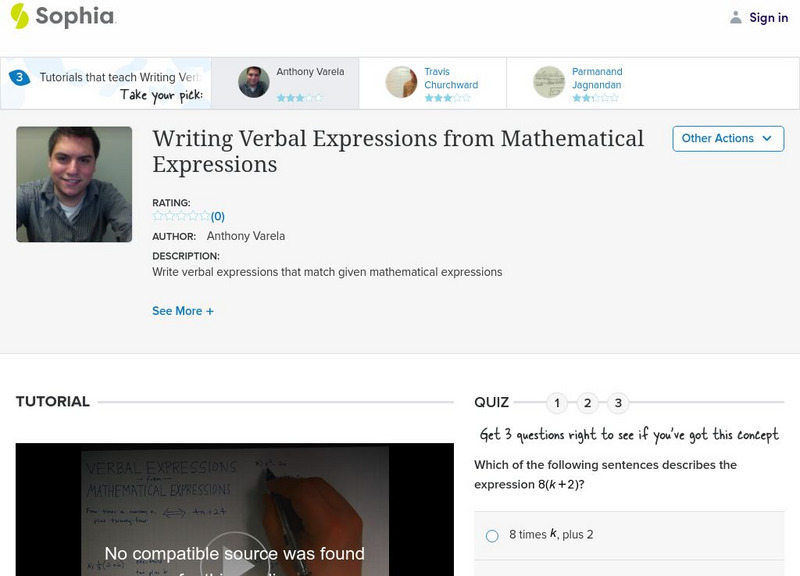Expand the description with See More +

click(183, 311)
